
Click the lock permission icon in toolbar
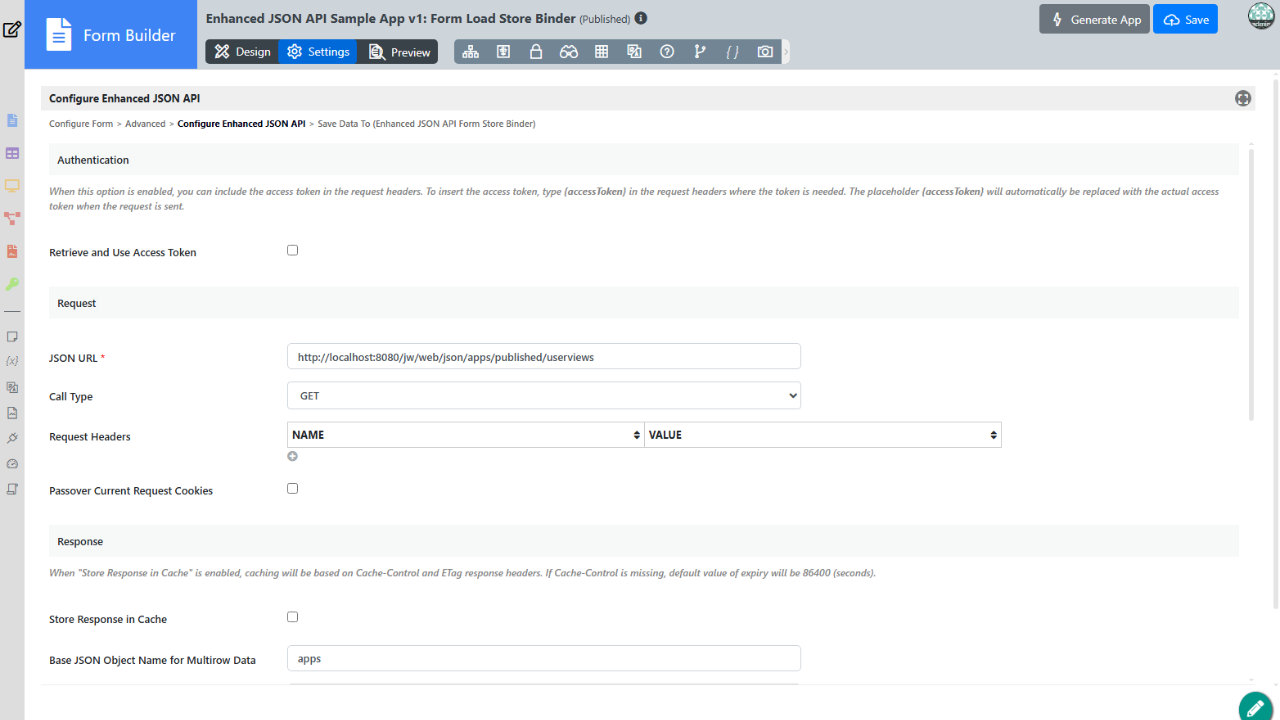pos(536,52)
